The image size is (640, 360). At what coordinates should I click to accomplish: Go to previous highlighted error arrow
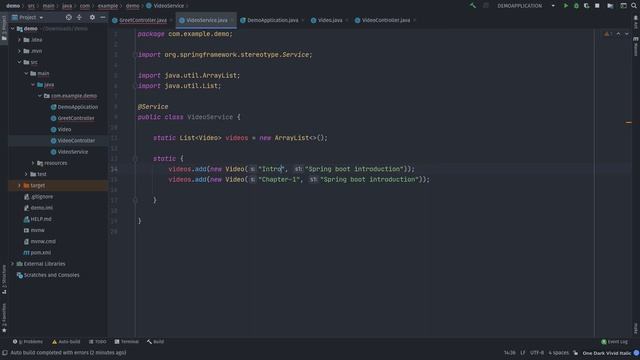coord(618,34)
